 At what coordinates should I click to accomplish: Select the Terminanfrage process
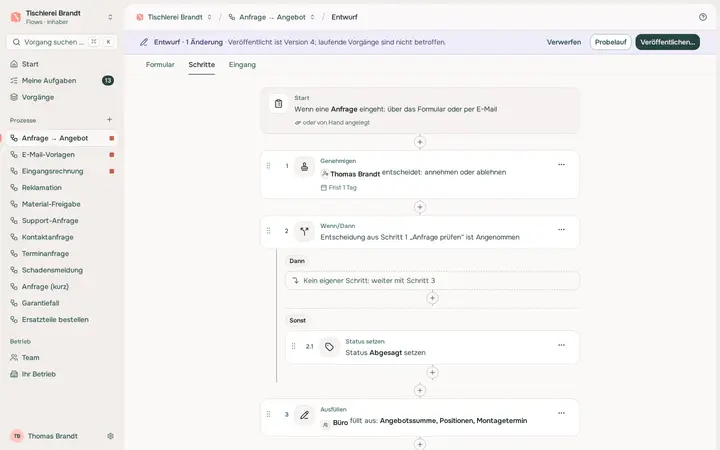point(62,254)
